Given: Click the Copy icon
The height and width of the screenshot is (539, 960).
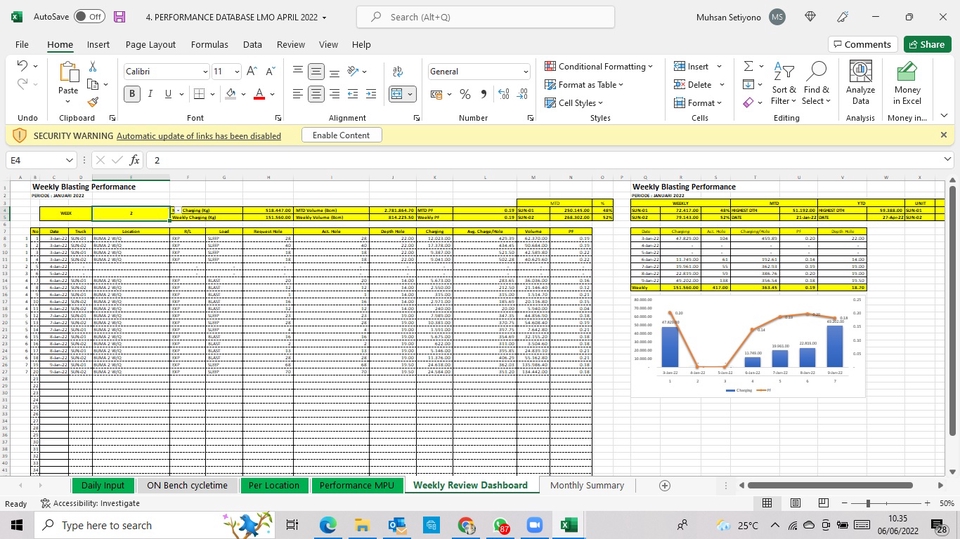Looking at the screenshot, I should [x=93, y=85].
